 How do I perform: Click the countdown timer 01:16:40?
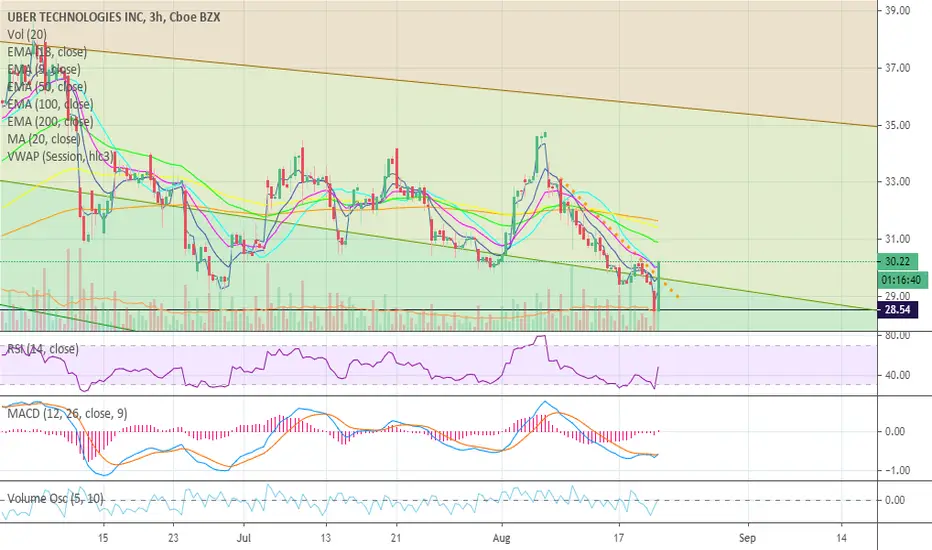pos(902,280)
